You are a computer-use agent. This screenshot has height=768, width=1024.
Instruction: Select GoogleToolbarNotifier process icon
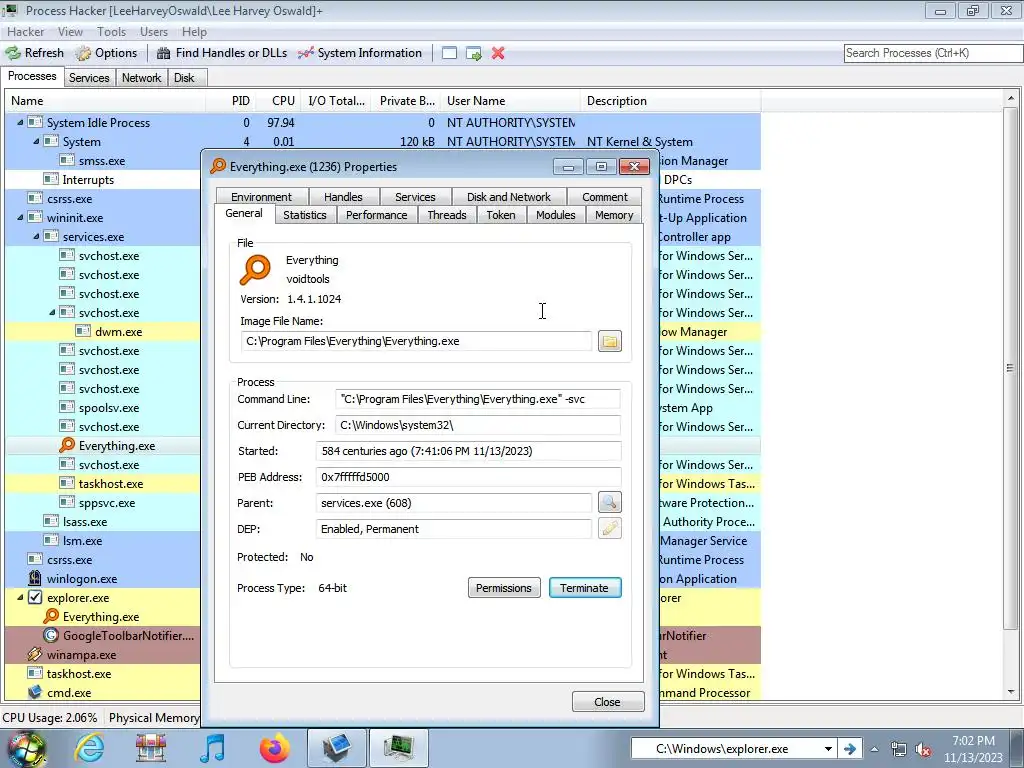click(51, 635)
